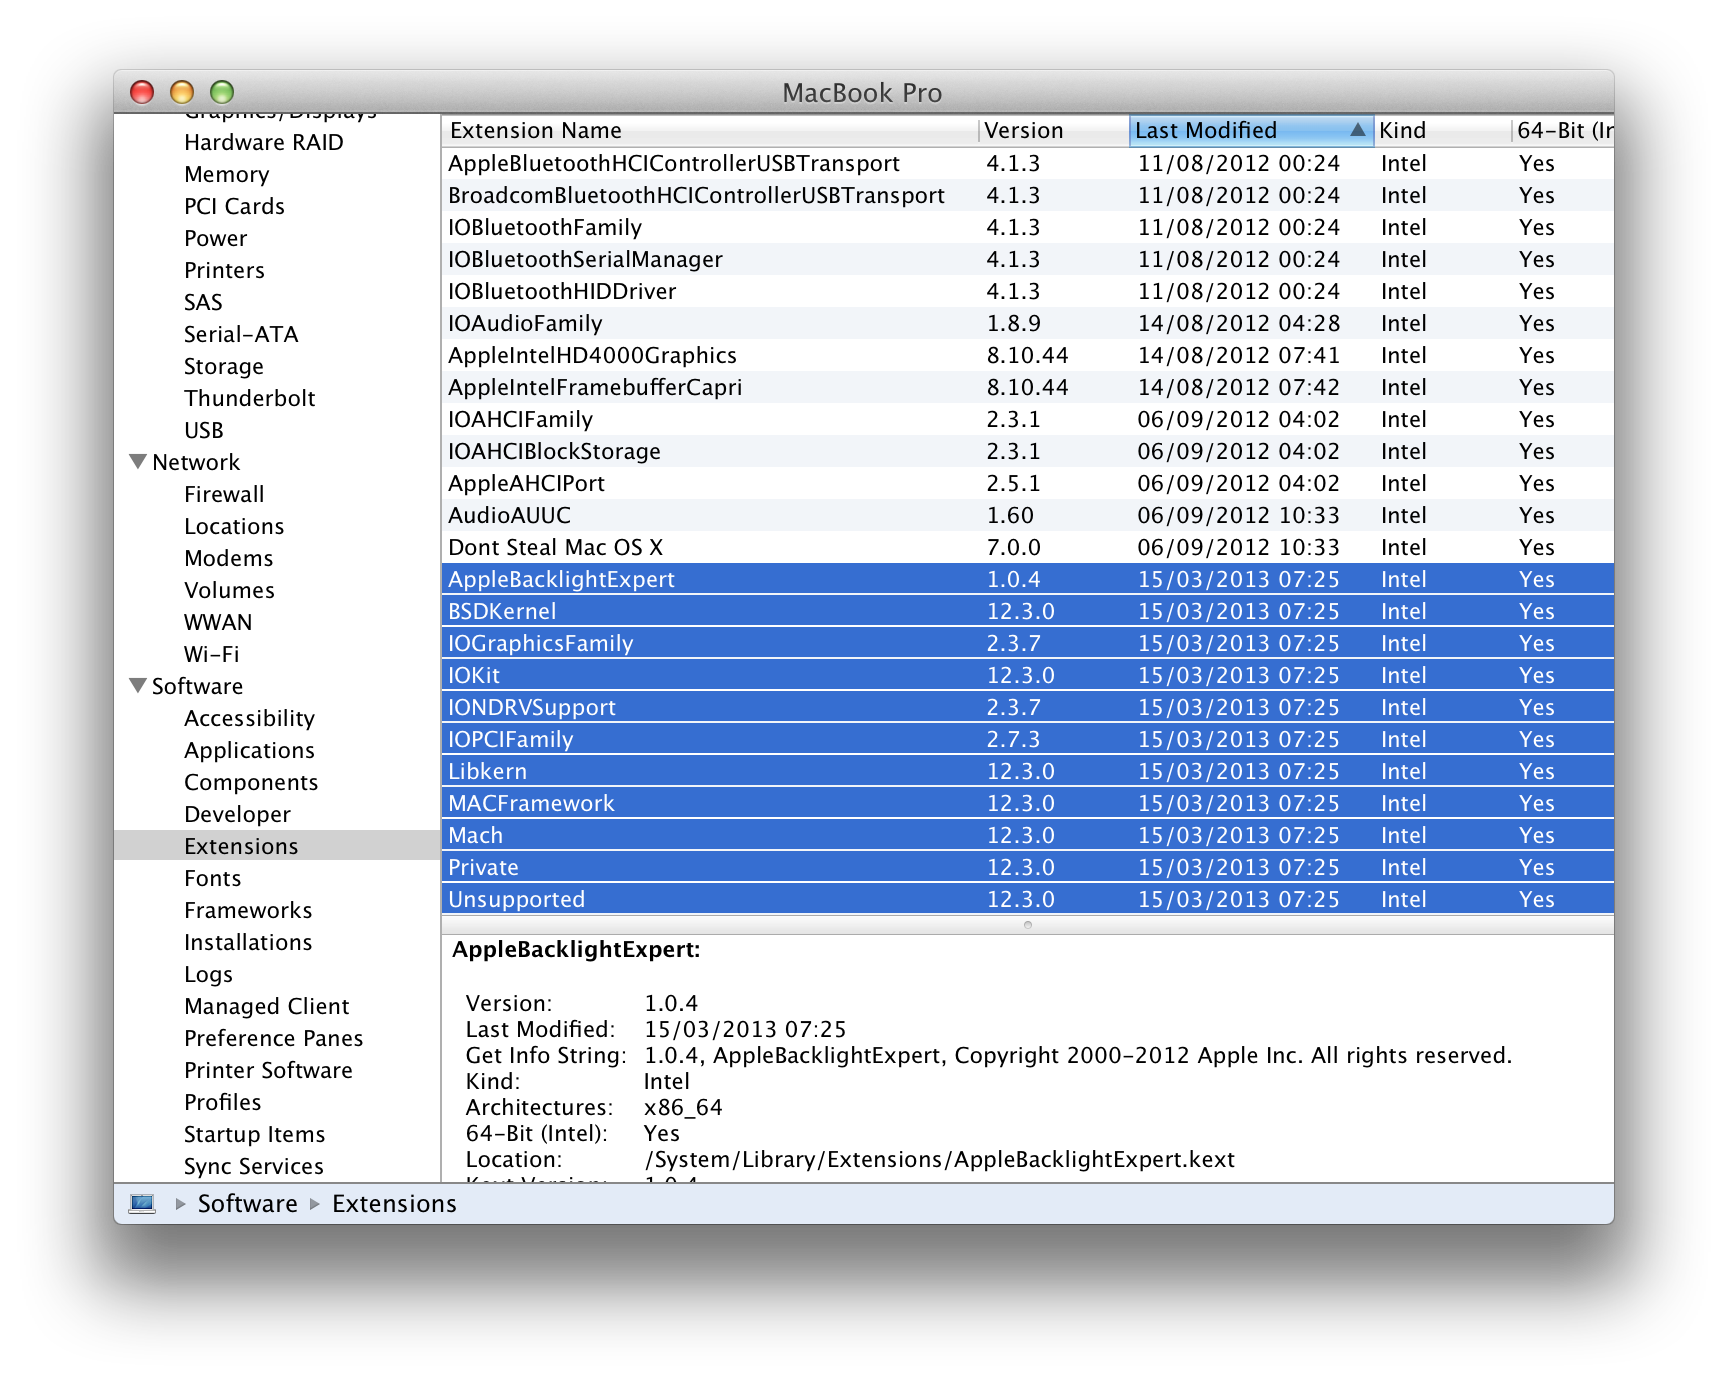Select the Network category label
Image resolution: width=1728 pixels, height=1382 pixels.
click(x=196, y=462)
